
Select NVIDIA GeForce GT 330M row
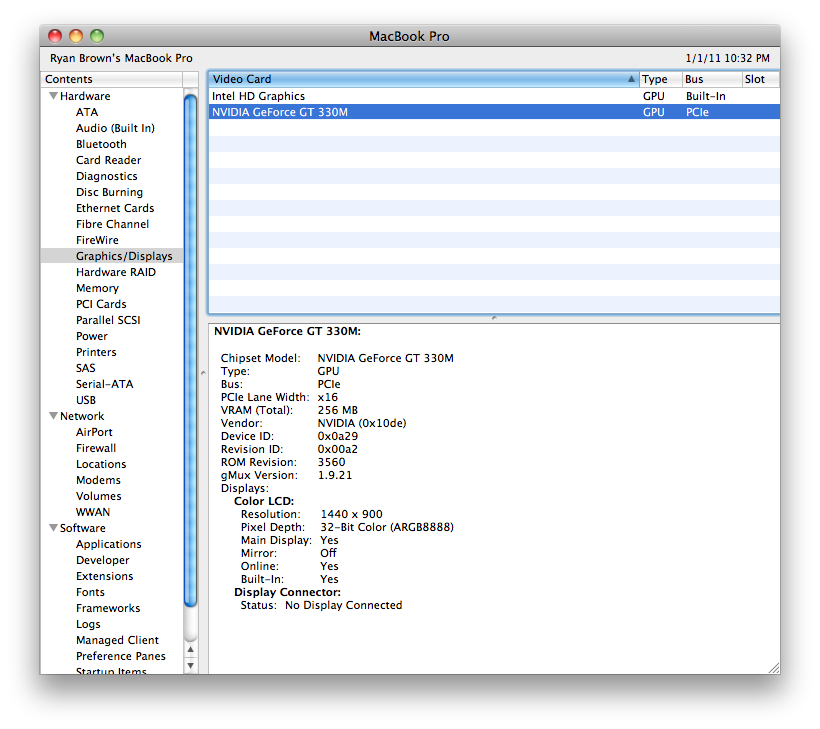click(x=494, y=112)
